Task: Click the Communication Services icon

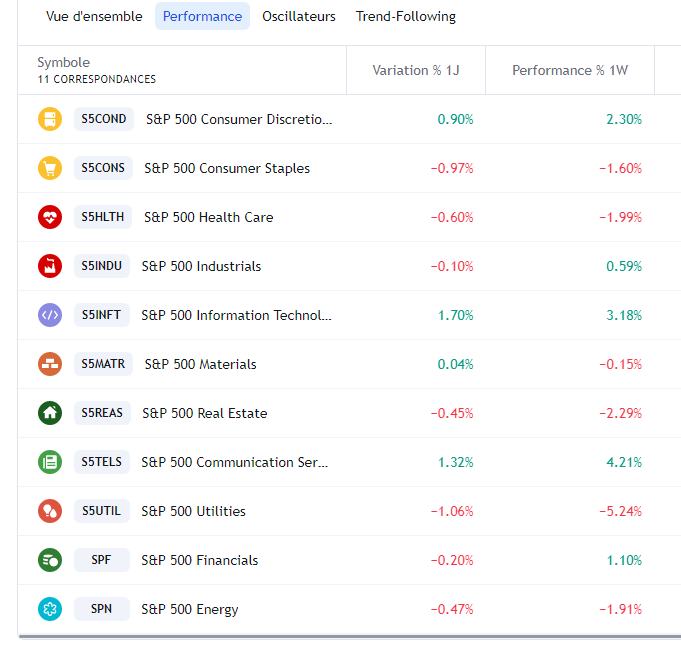Action: click(50, 462)
